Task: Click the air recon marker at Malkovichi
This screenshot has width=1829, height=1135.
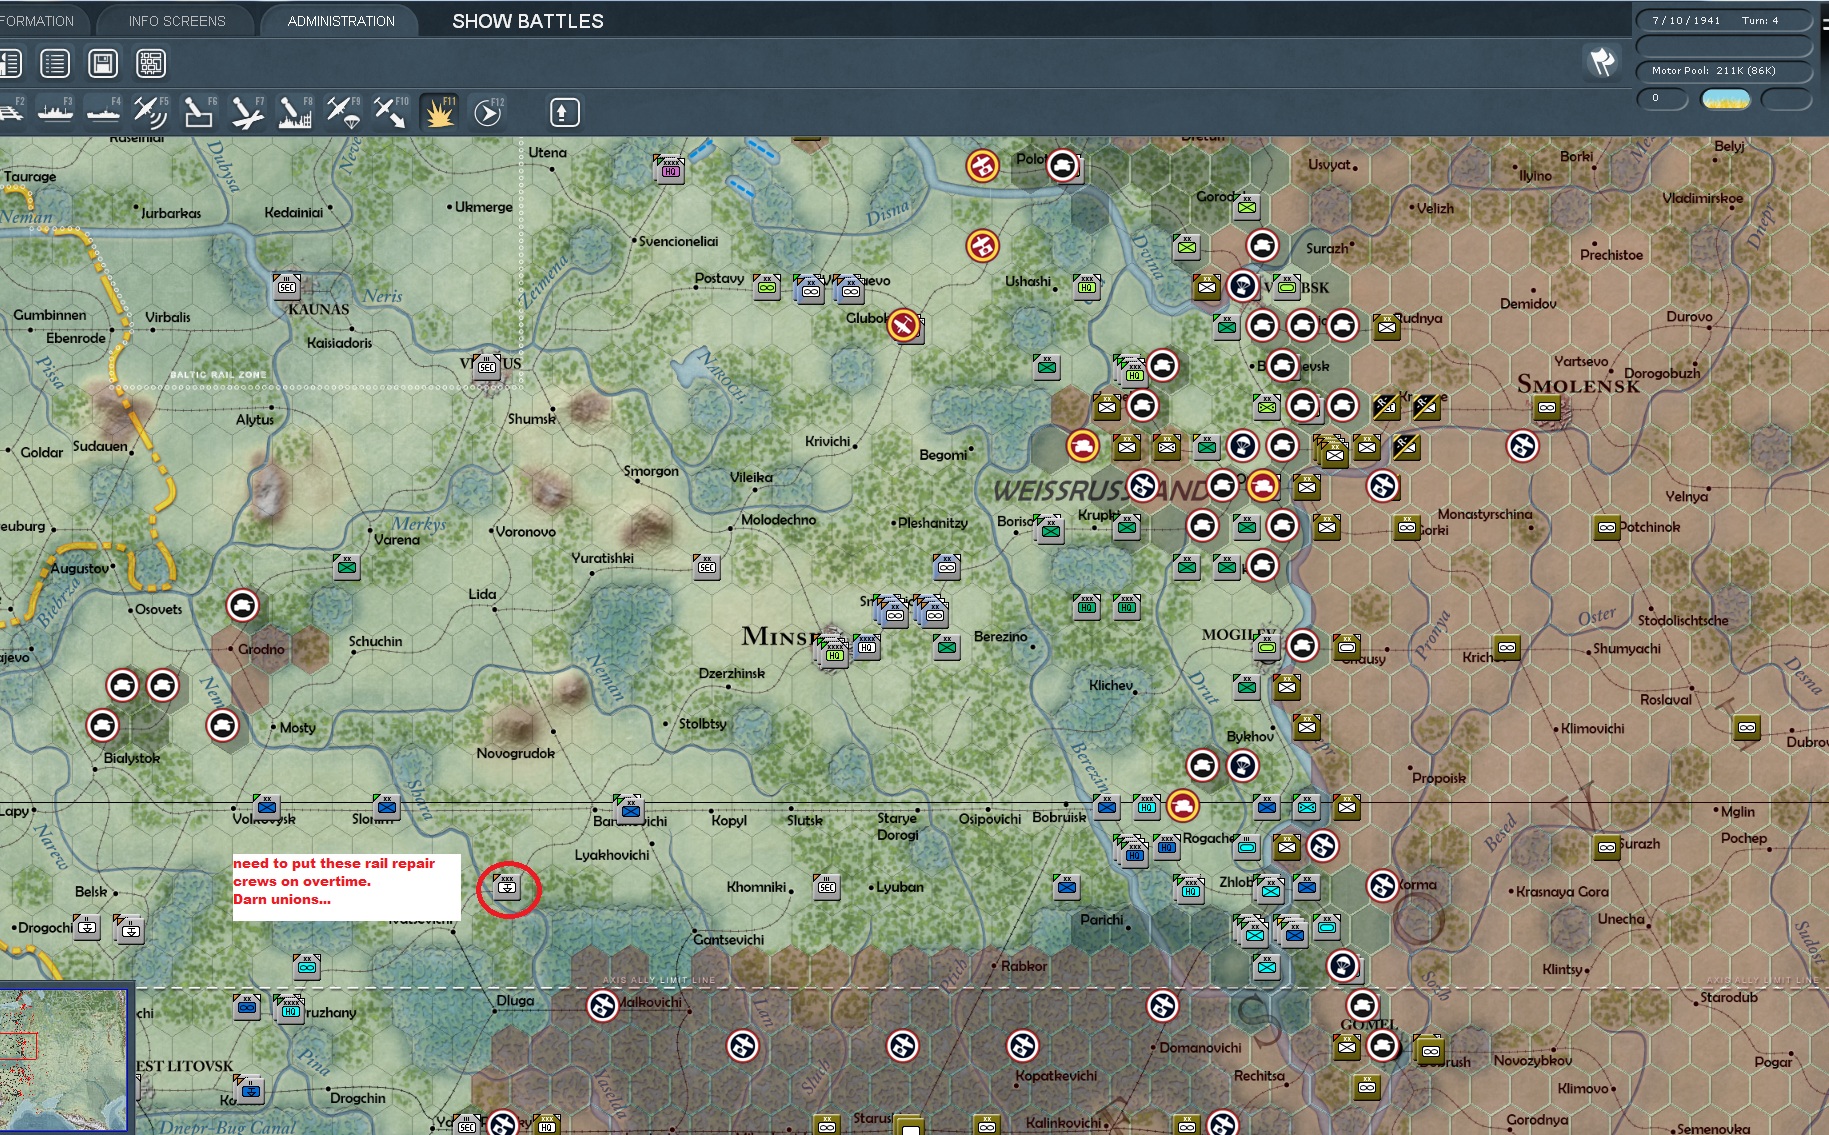Action: coord(602,1005)
